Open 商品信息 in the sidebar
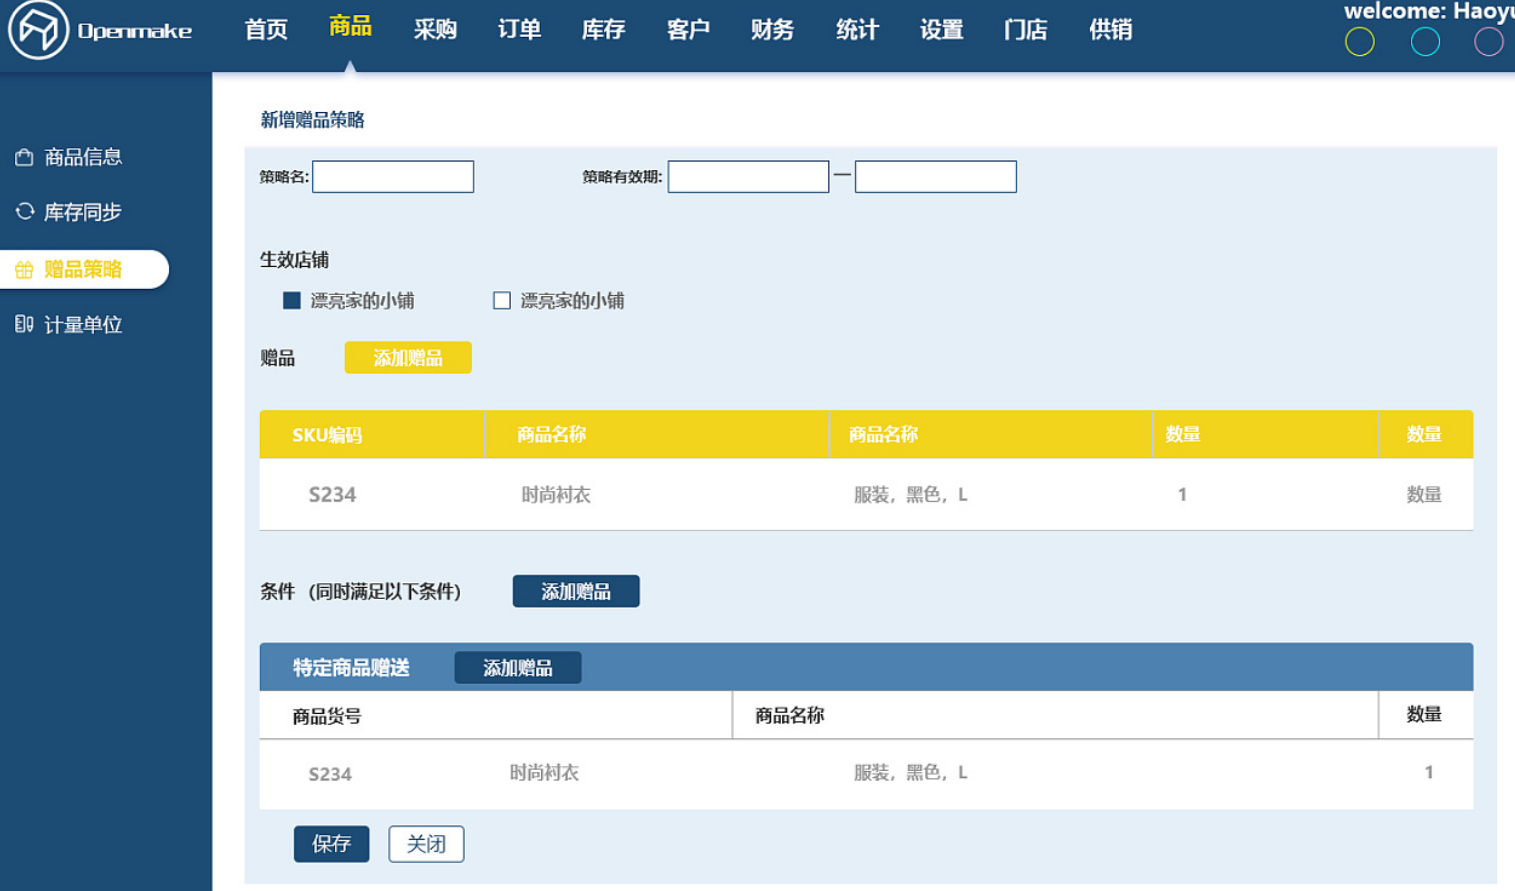The width and height of the screenshot is (1515, 891). pyautogui.click(x=83, y=157)
